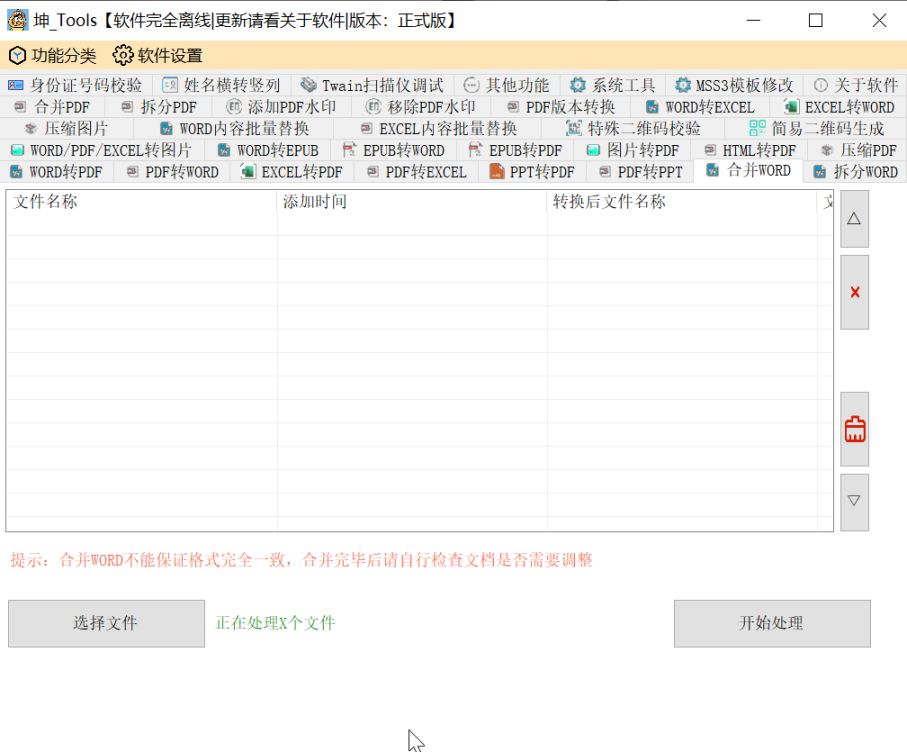Select the 合并PDF tab
The height and width of the screenshot is (752, 907).
(52, 107)
